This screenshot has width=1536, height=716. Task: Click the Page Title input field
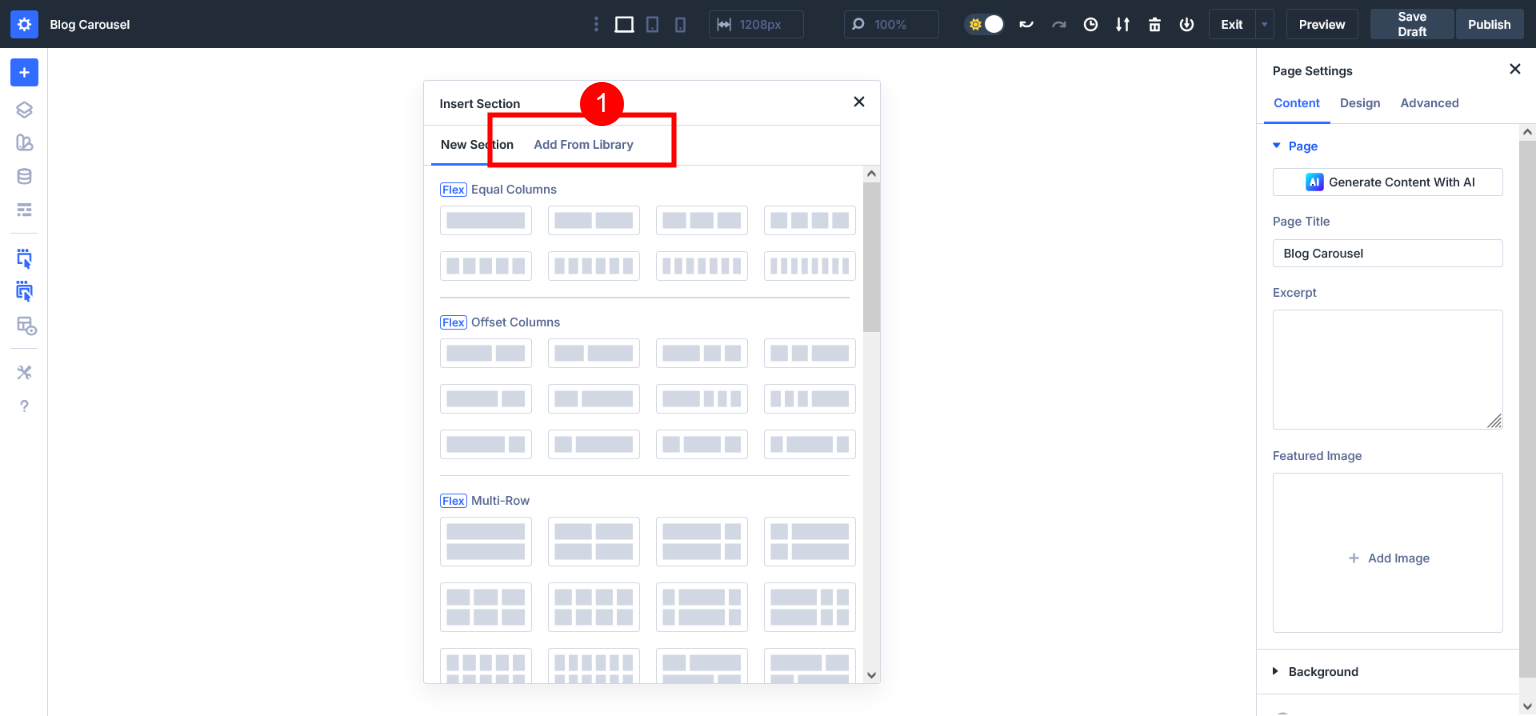click(x=1387, y=253)
